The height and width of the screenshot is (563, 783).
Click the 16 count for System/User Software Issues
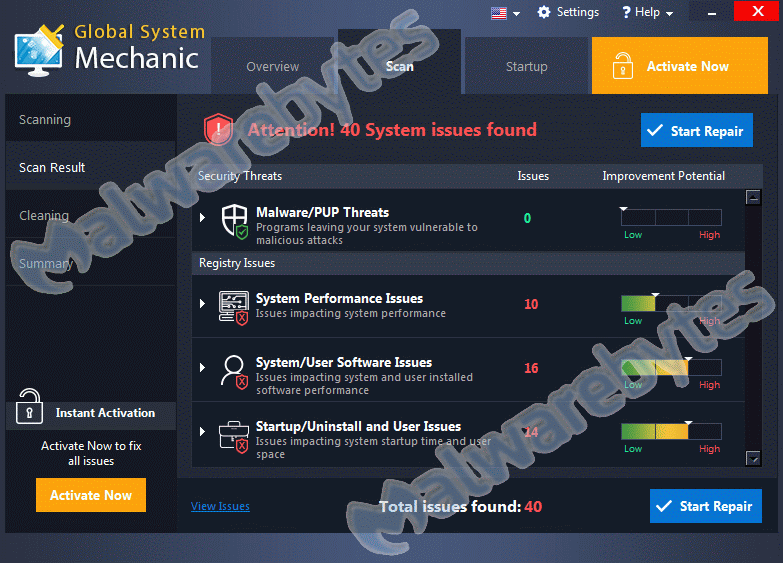[531, 368]
